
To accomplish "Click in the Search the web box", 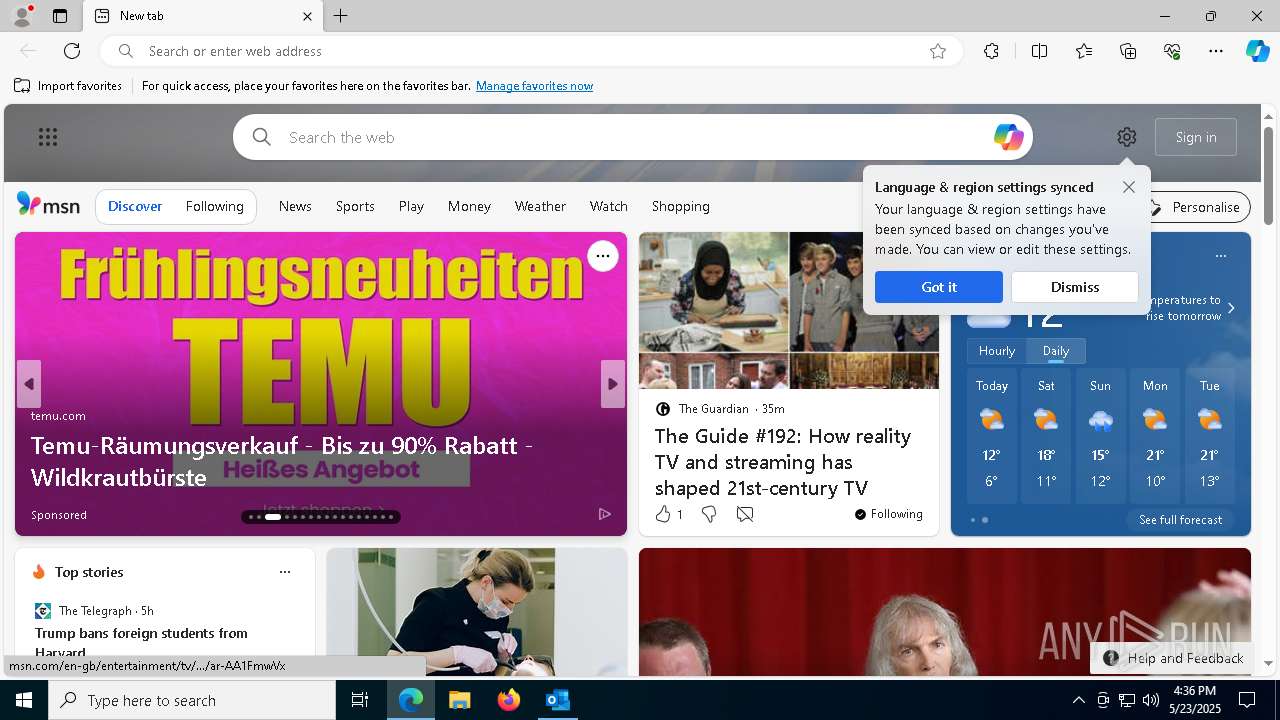I will (632, 137).
